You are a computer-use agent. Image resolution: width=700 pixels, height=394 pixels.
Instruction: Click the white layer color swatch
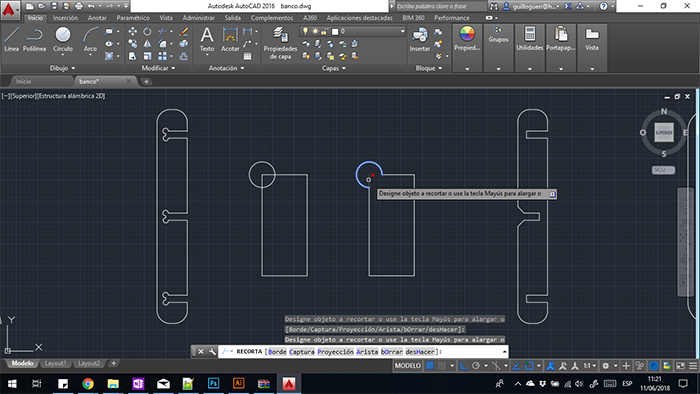click(335, 31)
